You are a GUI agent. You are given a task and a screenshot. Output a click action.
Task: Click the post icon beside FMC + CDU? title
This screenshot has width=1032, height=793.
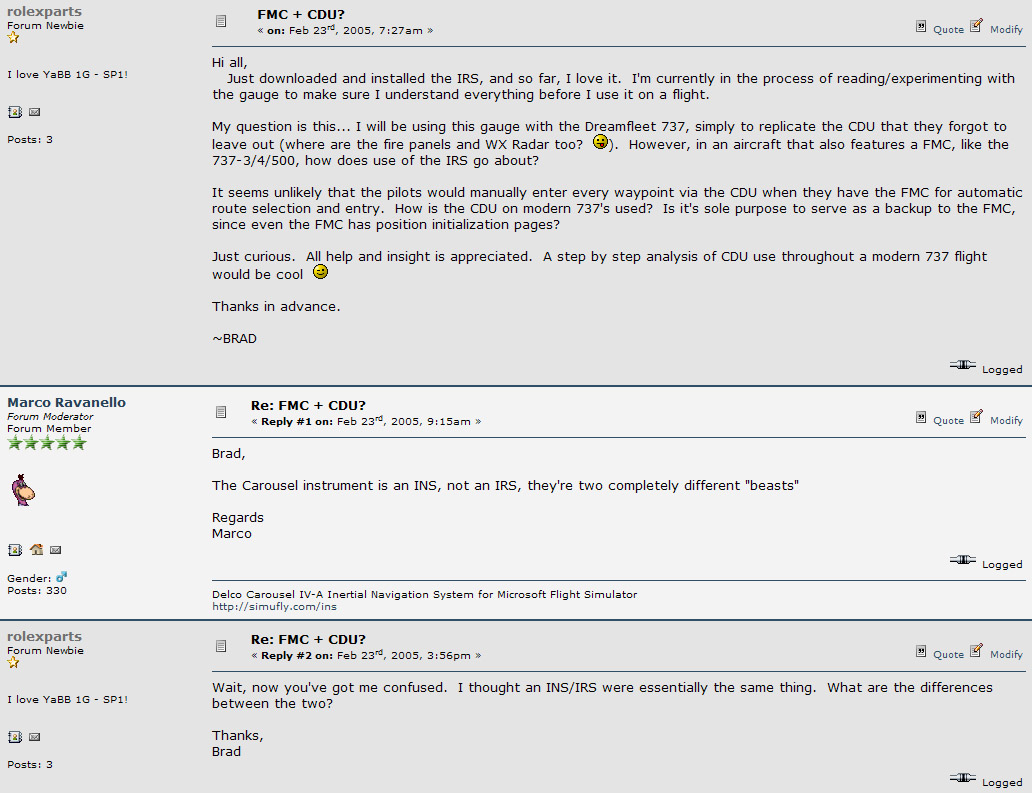[x=221, y=21]
